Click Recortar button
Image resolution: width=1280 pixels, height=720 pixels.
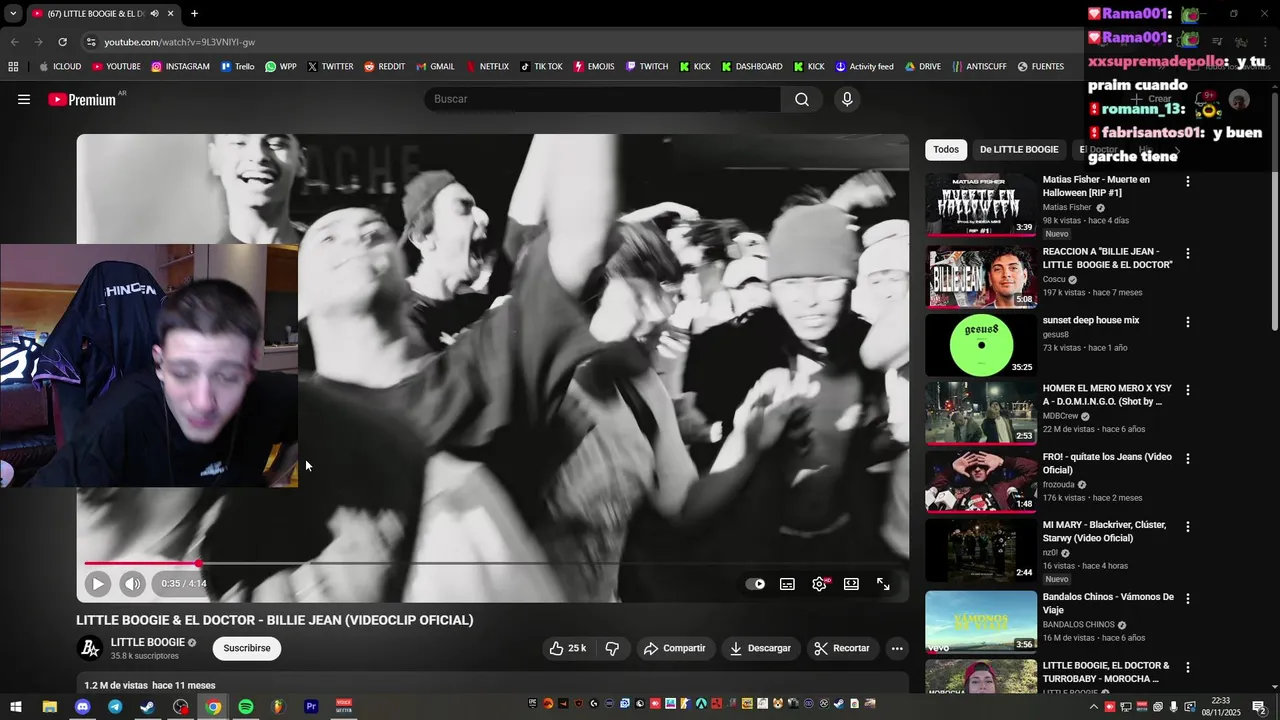click(x=842, y=648)
